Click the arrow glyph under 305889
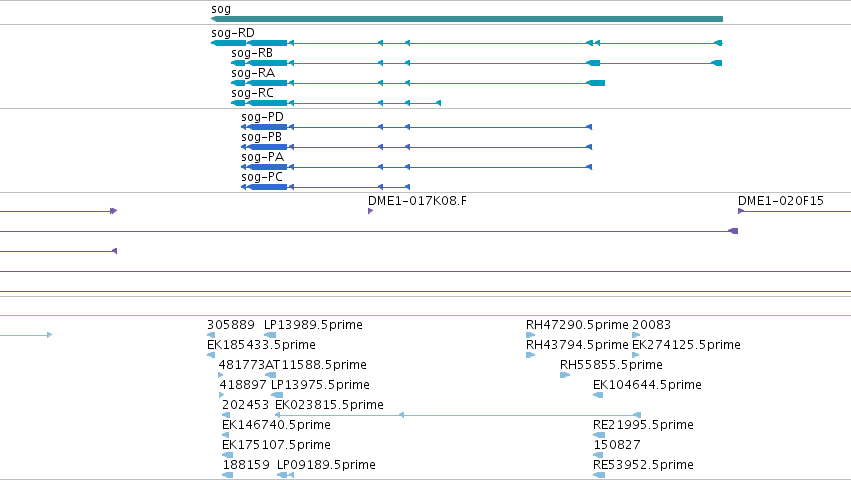 click(x=211, y=335)
